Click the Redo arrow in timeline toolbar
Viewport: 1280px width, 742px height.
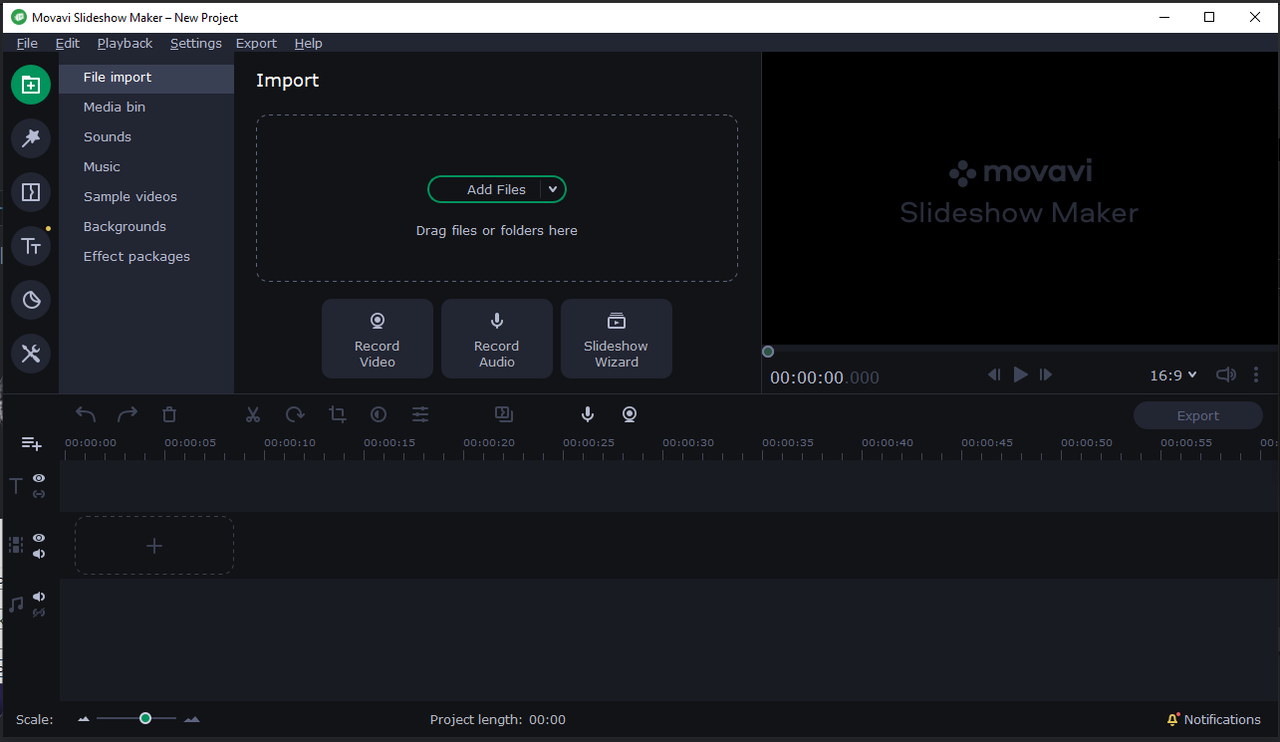128,414
